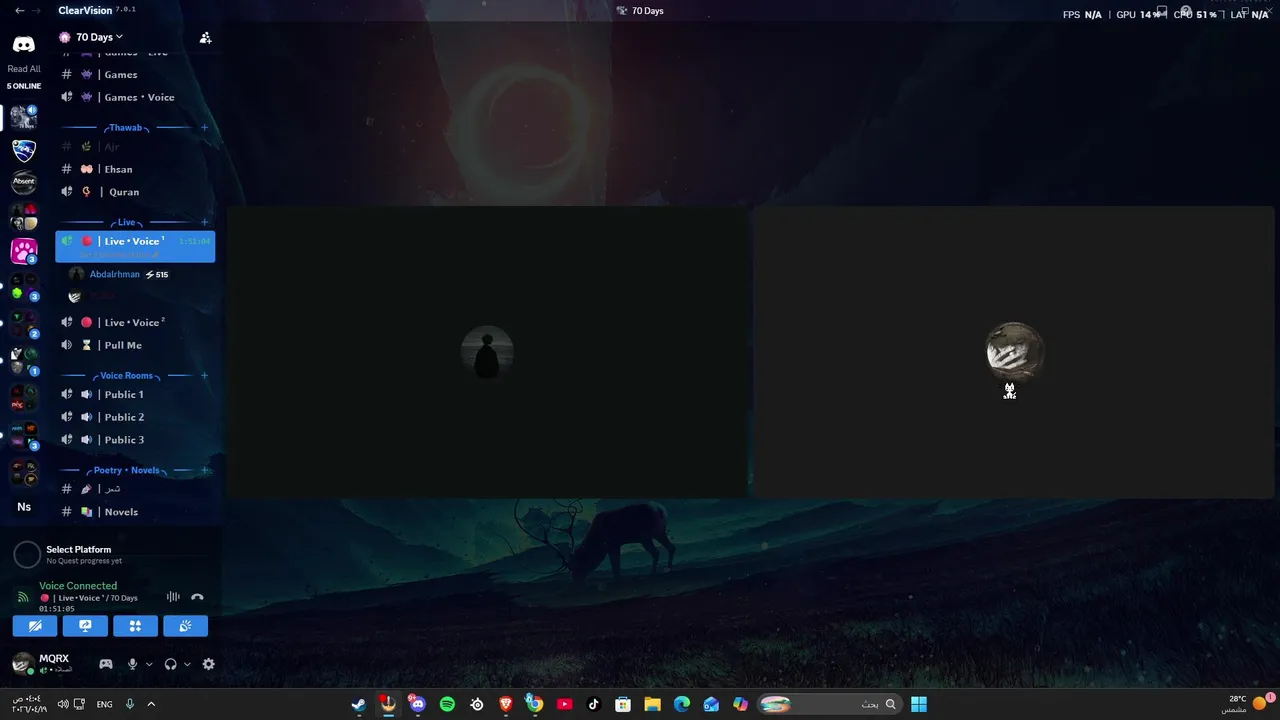Click the left participant video tile avatar
Image resolution: width=1280 pixels, height=720 pixels.
click(x=487, y=352)
